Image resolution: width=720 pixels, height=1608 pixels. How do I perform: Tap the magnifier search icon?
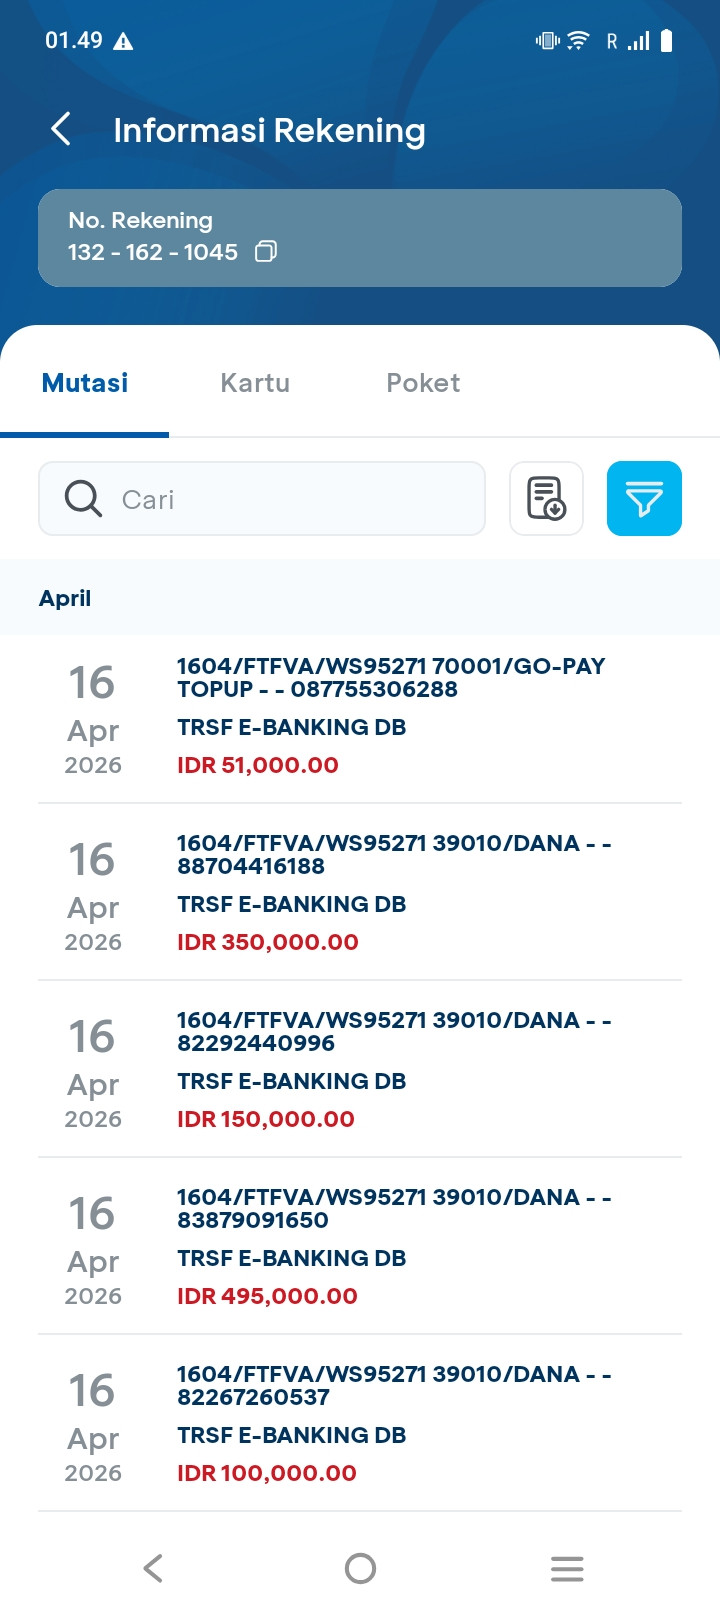point(83,498)
